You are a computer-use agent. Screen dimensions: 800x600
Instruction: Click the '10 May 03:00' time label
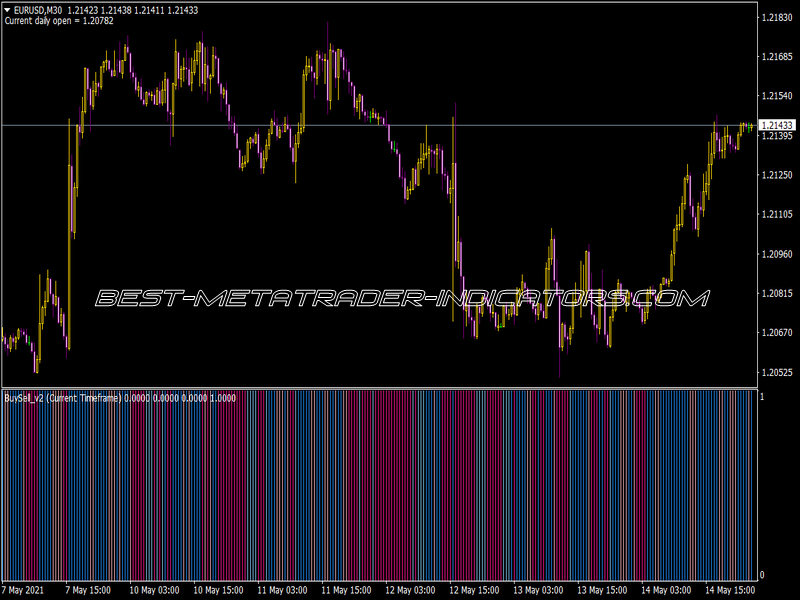[x=154, y=590]
